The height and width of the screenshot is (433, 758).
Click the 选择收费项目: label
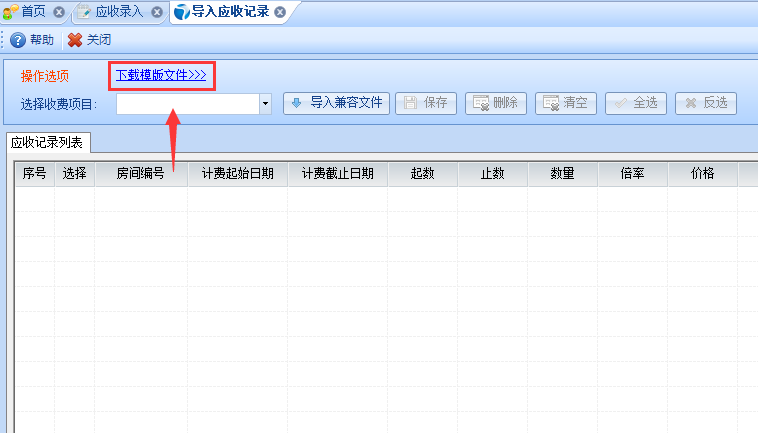point(59,104)
